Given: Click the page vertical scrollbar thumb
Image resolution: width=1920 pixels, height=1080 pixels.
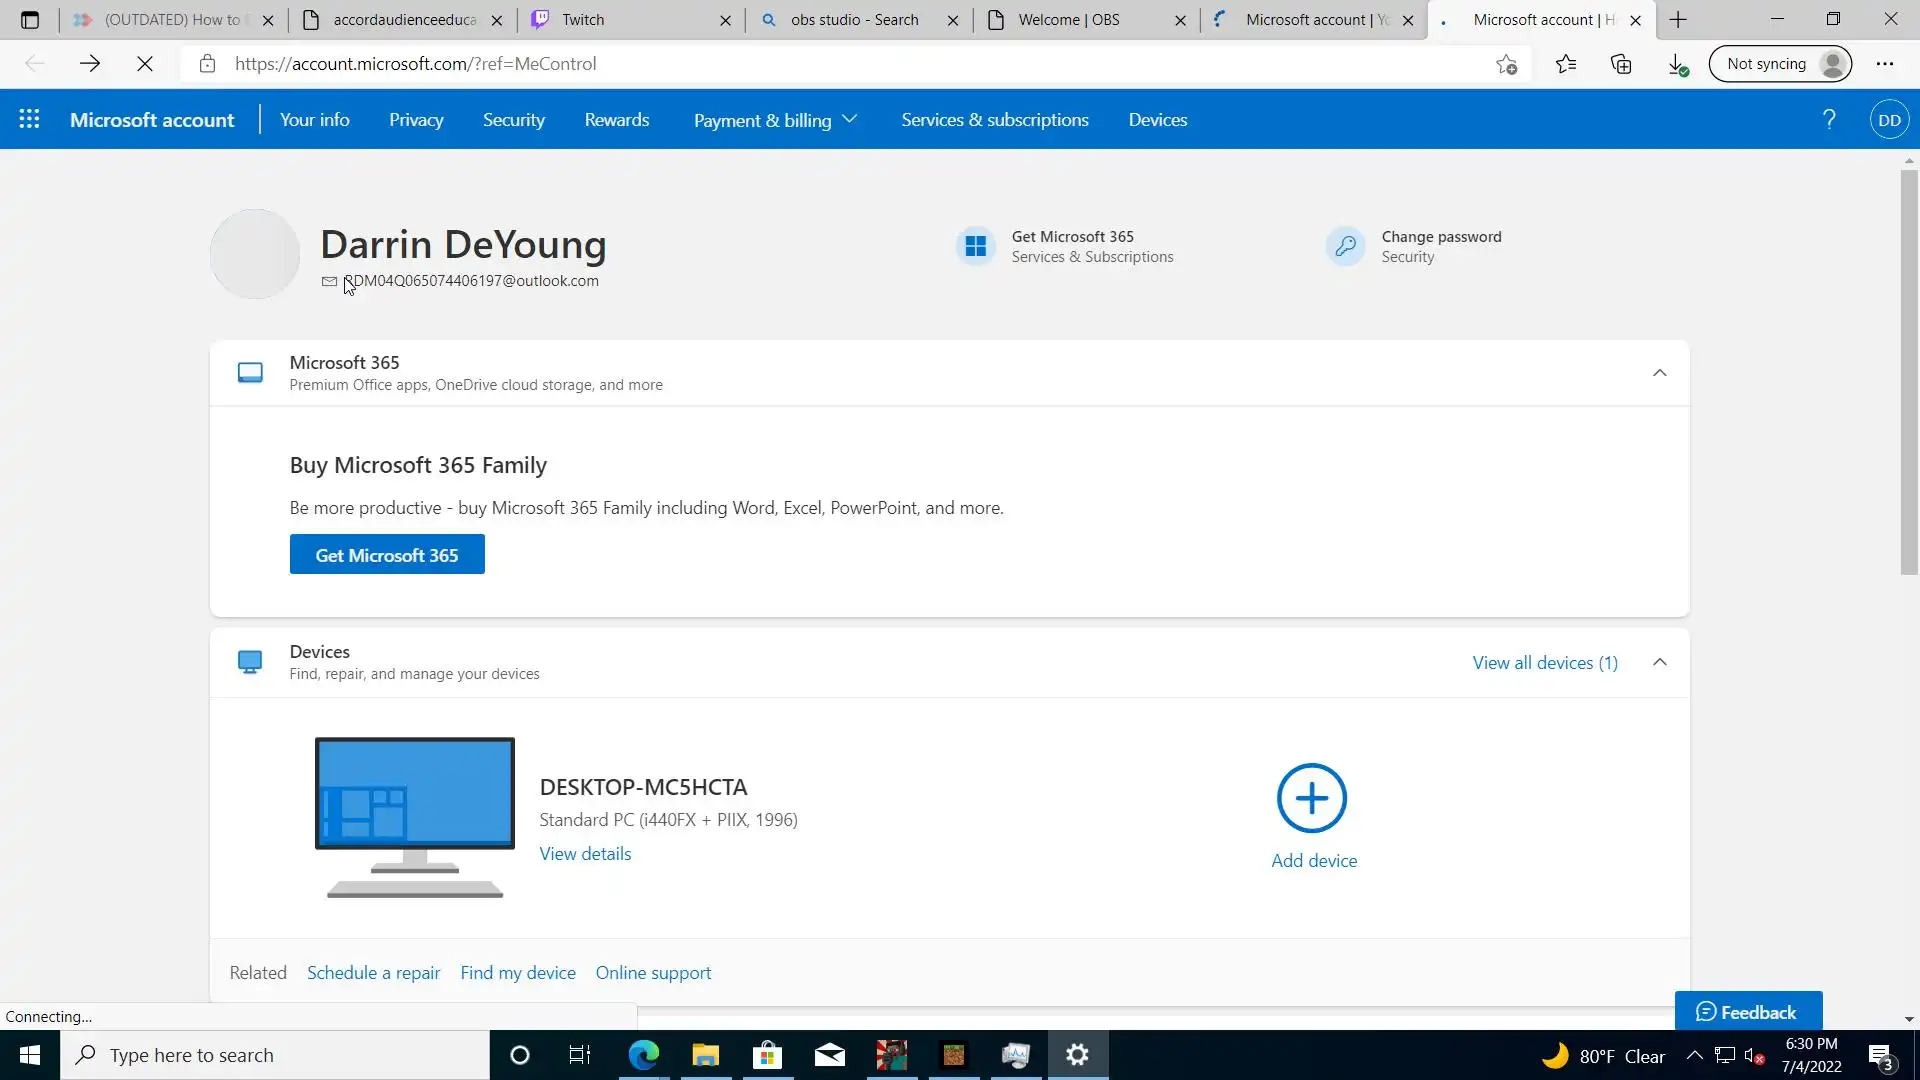Looking at the screenshot, I should pos(1908,370).
